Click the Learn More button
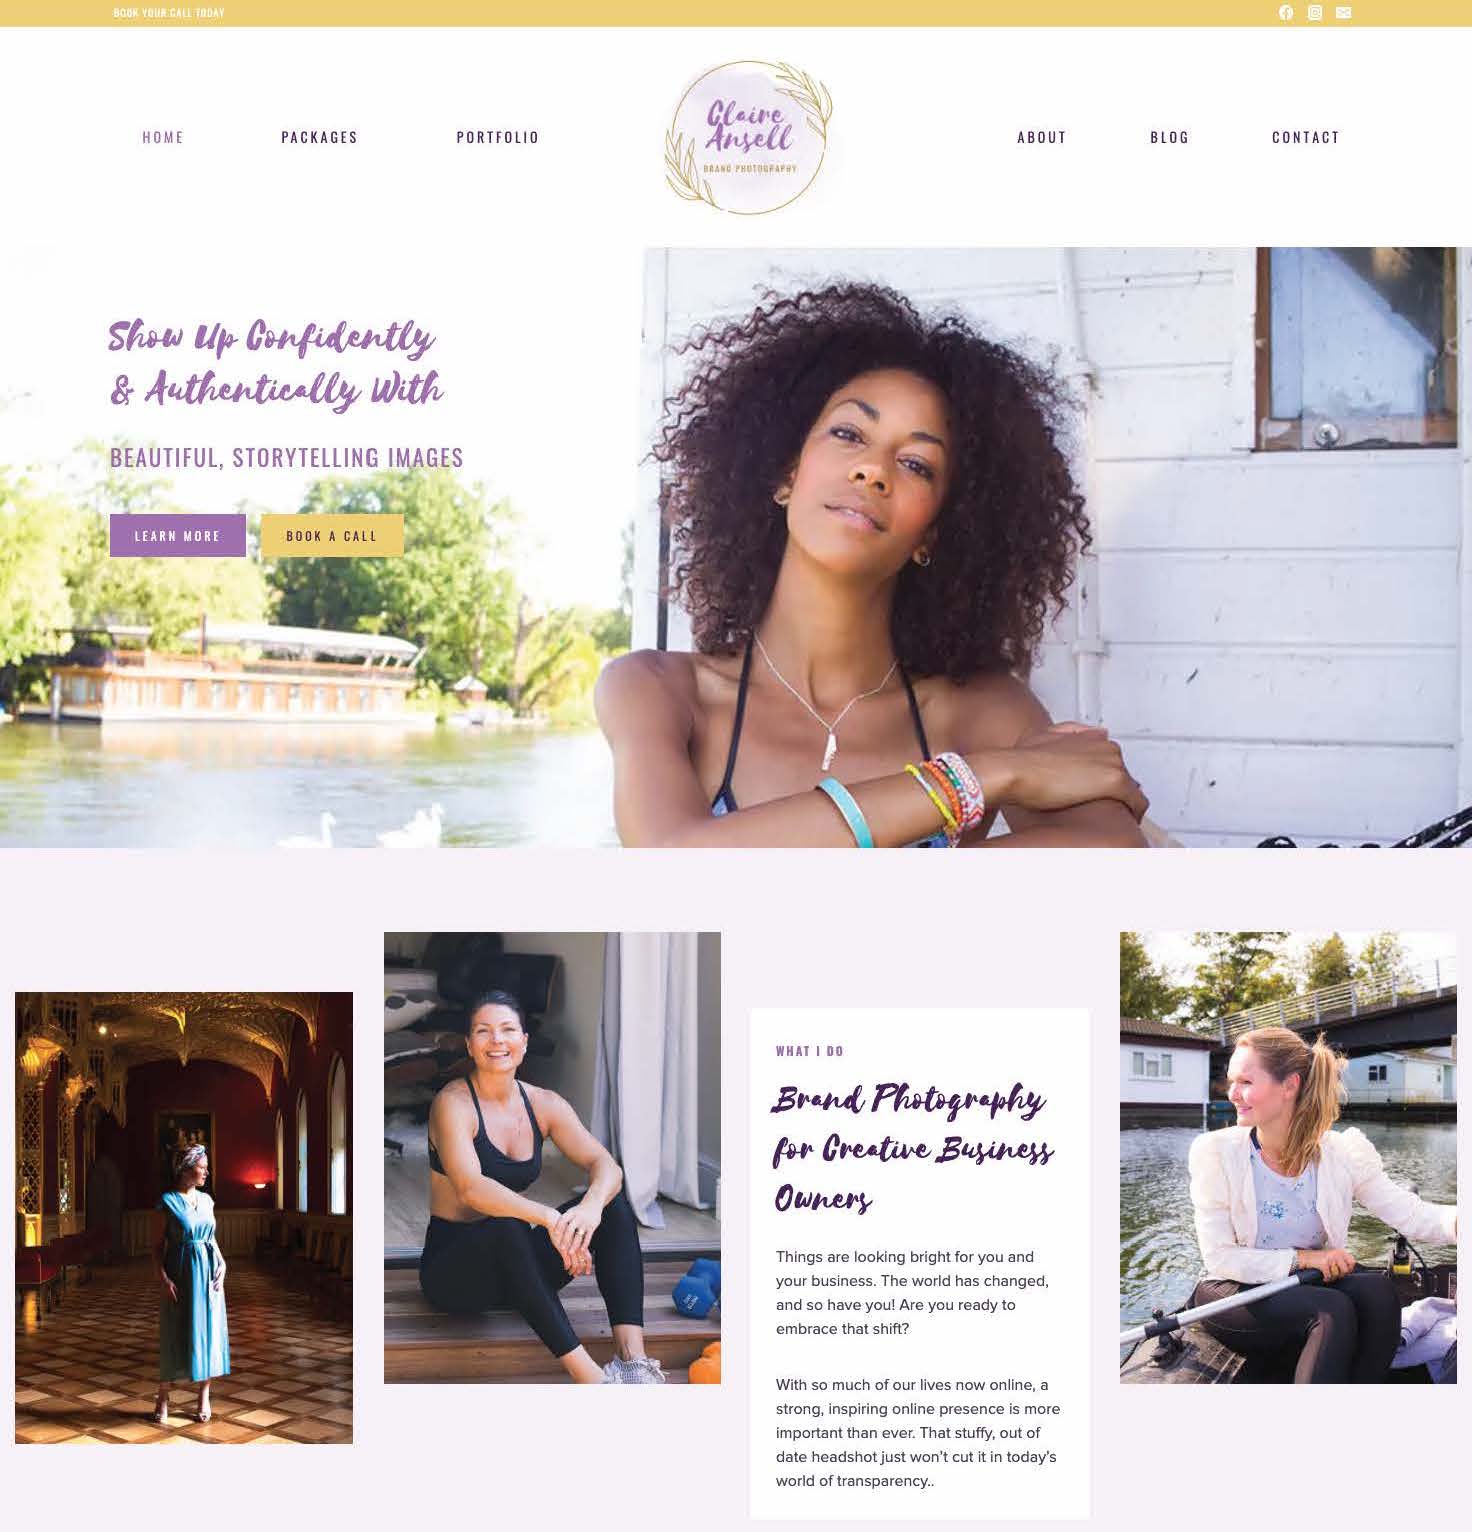This screenshot has height=1532, width=1472. 178,536
